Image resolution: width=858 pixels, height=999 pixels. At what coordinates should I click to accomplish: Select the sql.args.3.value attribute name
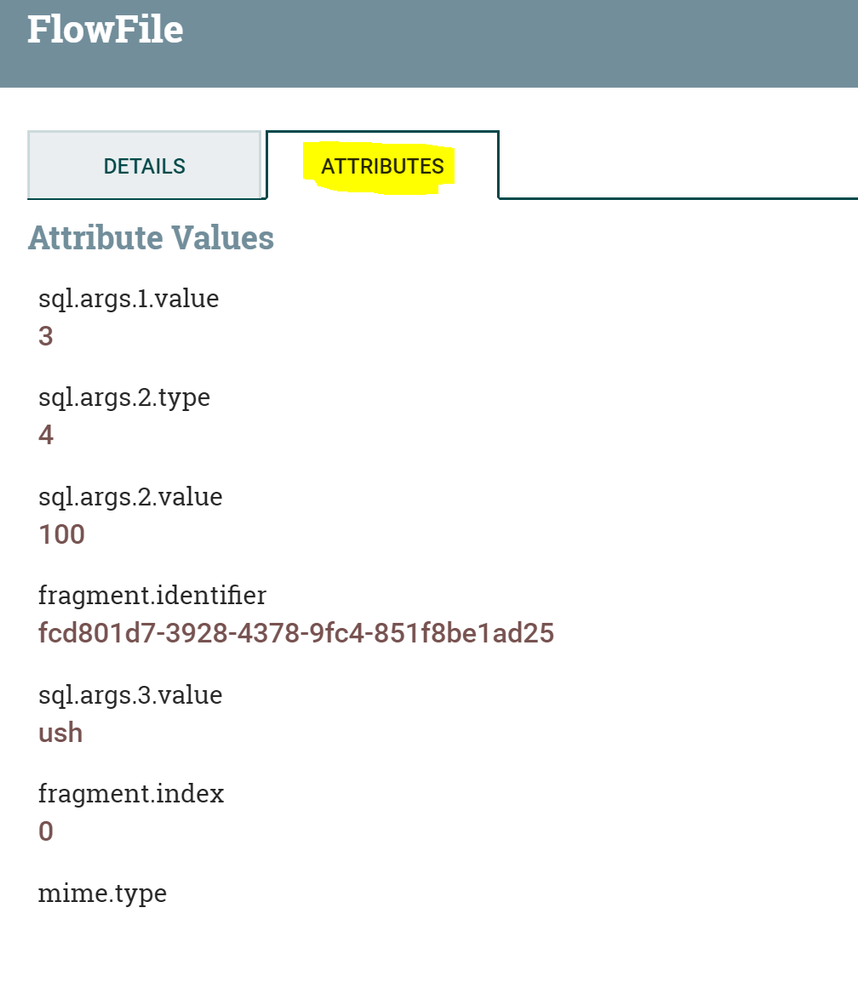[129, 696]
